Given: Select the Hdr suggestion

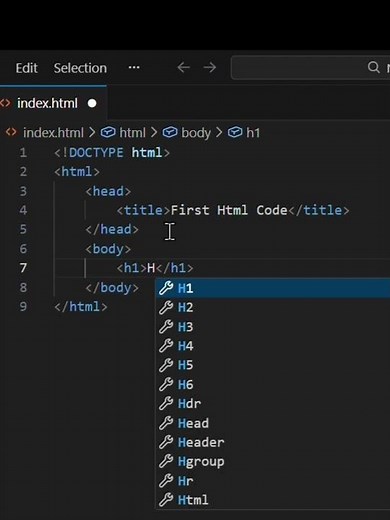Looking at the screenshot, I should click(x=273, y=404).
